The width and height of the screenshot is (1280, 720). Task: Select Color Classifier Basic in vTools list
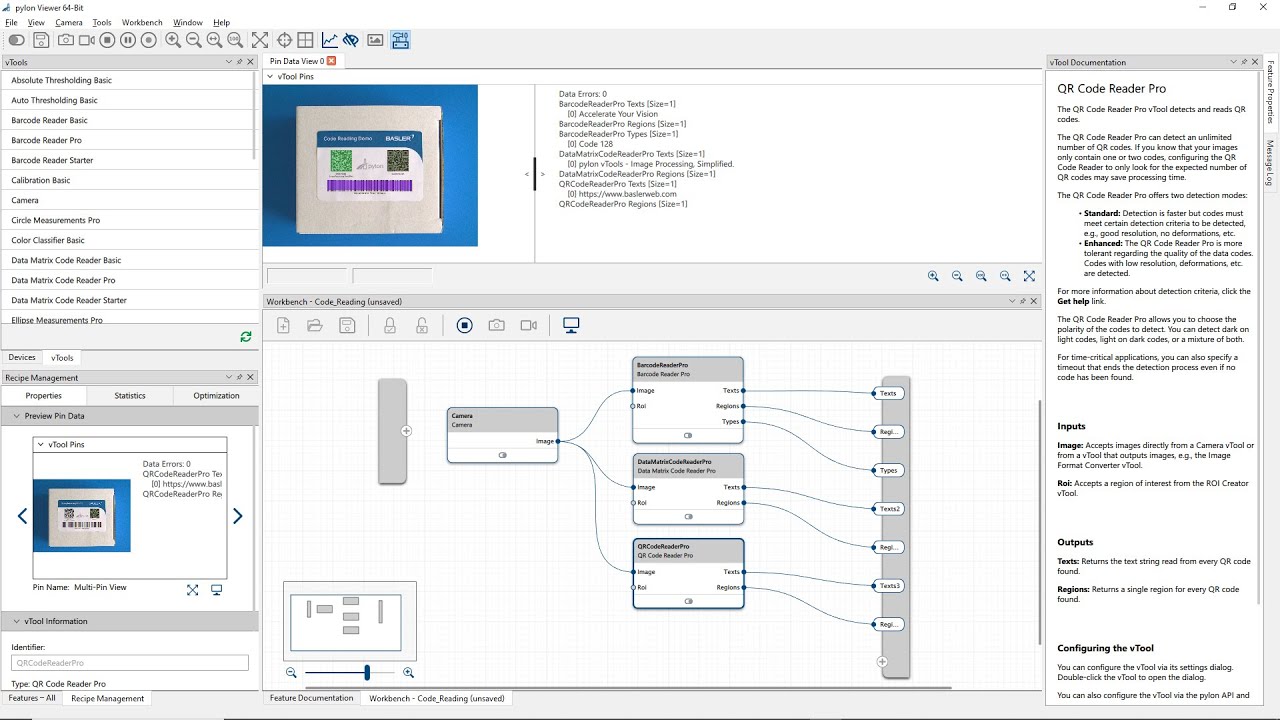pyautogui.click(x=127, y=240)
